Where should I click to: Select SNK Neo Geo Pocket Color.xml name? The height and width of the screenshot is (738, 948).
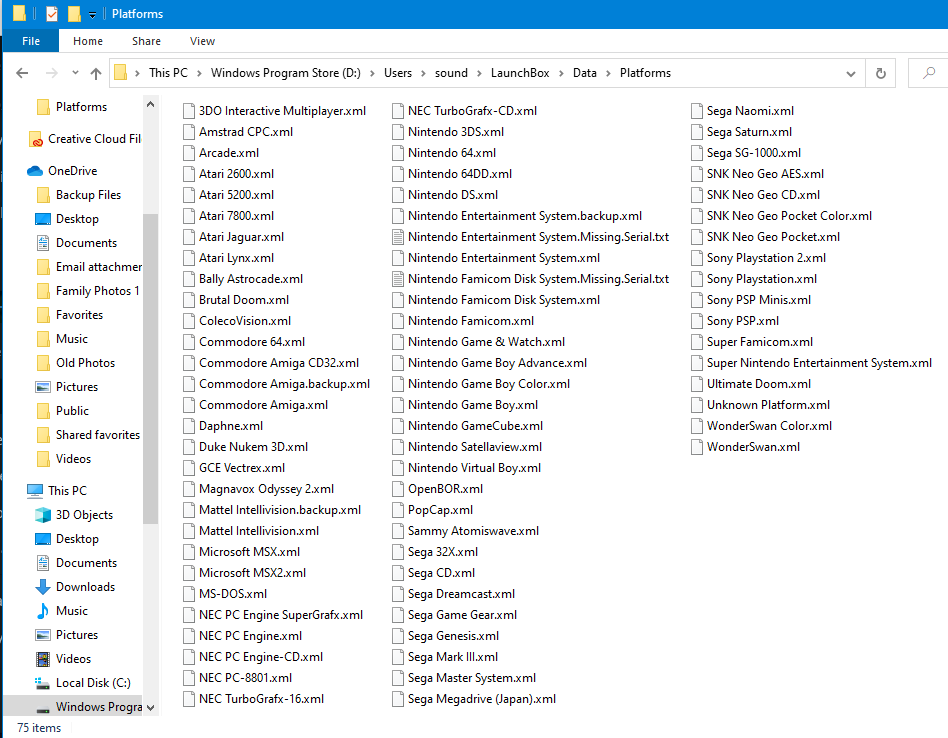[789, 216]
